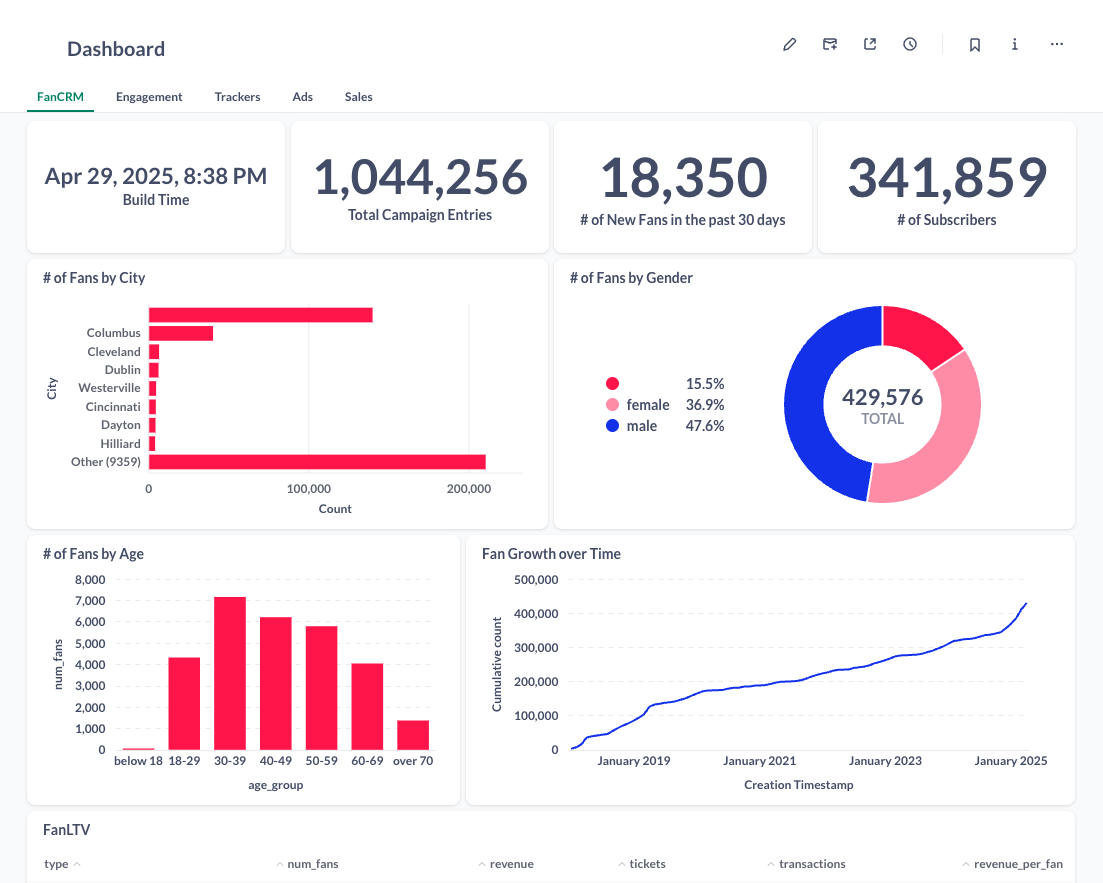
Task: Open the share/export dashboard icon
Action: pos(869,44)
